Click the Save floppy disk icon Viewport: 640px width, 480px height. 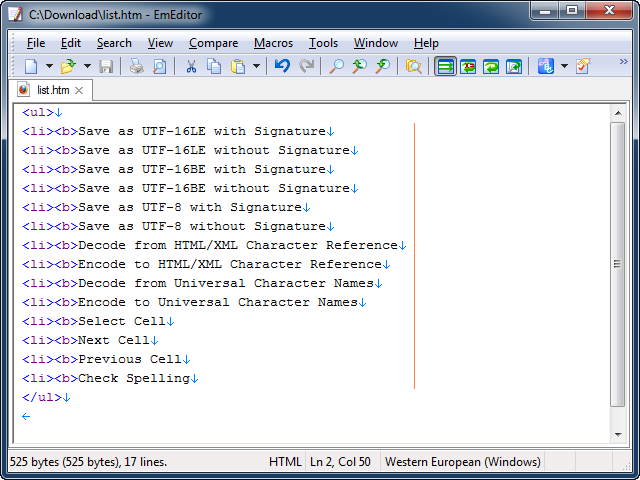[x=106, y=66]
